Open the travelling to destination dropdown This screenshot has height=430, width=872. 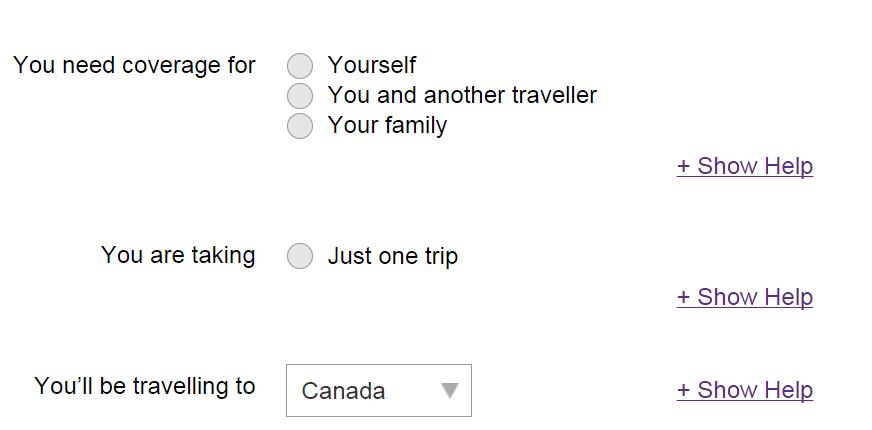(x=378, y=390)
